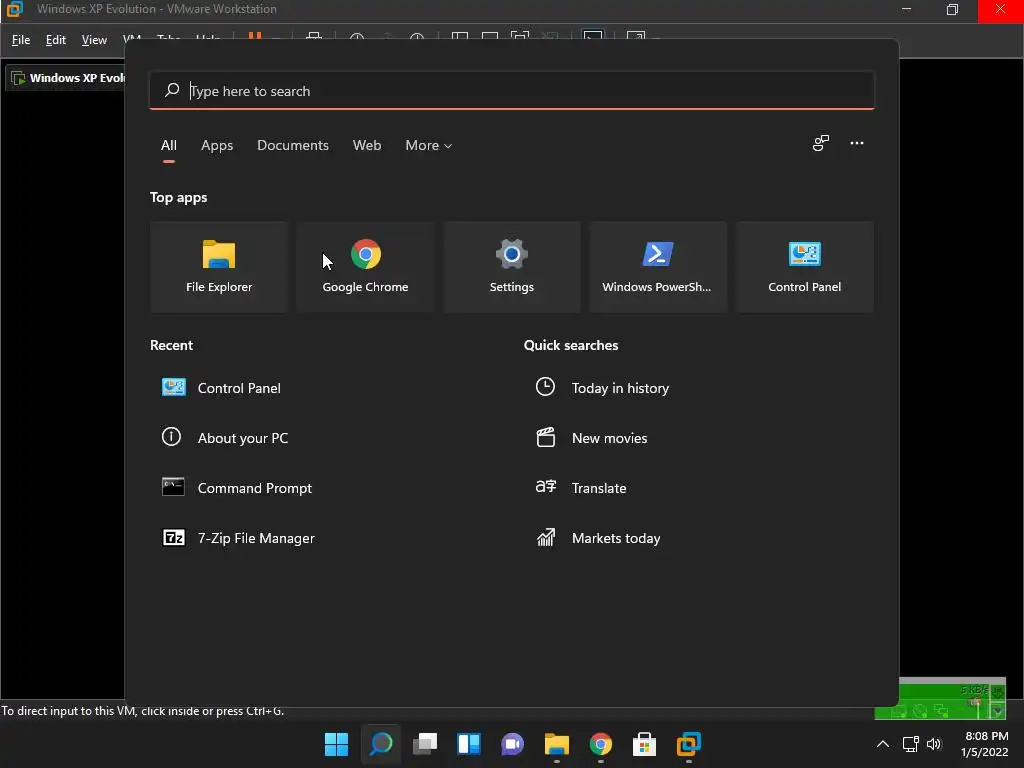Open the three-dots search options menu
This screenshot has height=768, width=1024.
[x=857, y=143]
